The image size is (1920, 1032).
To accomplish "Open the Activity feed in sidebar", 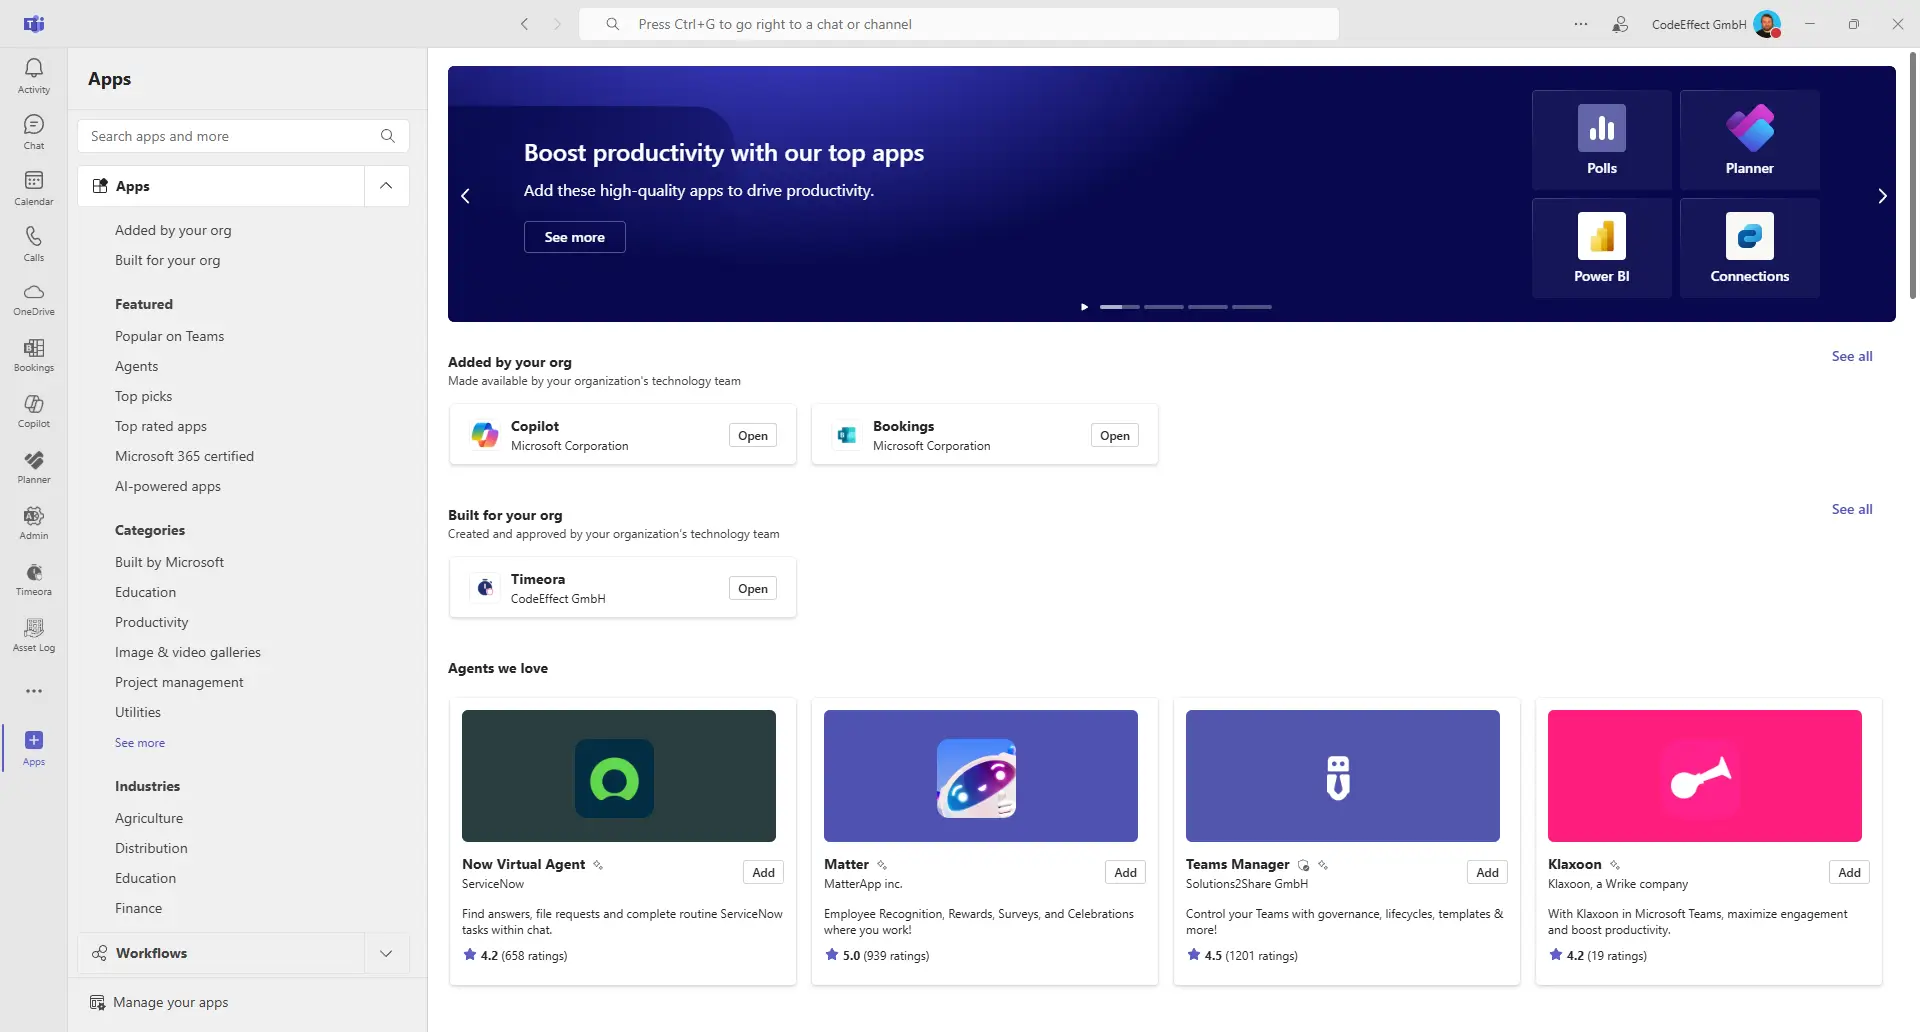I will [x=34, y=76].
